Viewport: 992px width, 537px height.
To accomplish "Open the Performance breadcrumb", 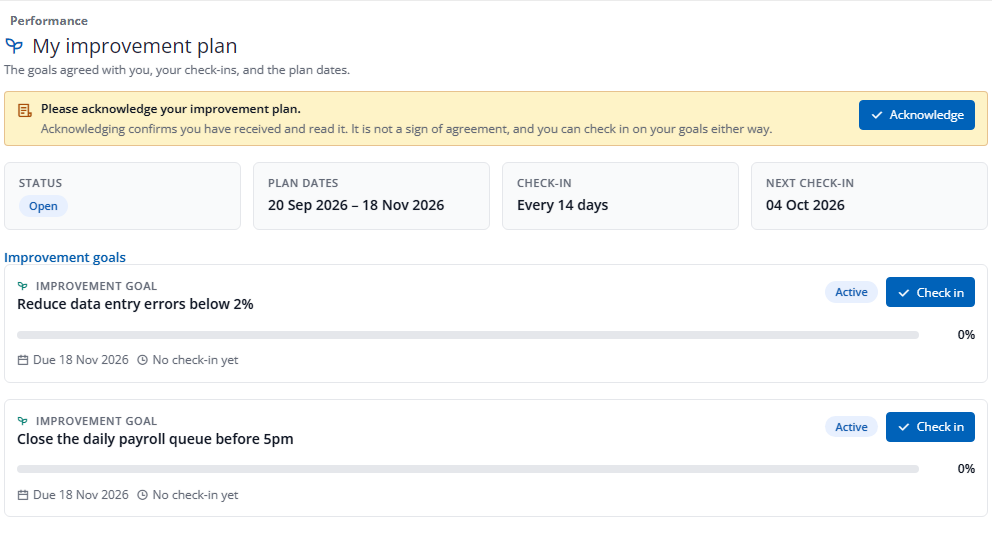I will coord(49,21).
